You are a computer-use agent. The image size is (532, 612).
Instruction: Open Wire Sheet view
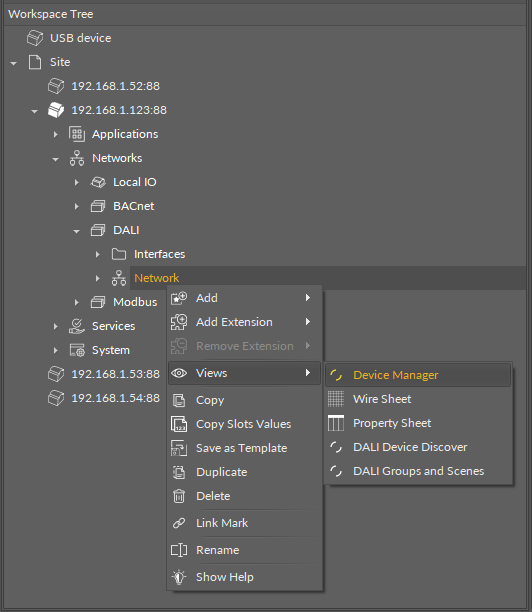click(418, 399)
